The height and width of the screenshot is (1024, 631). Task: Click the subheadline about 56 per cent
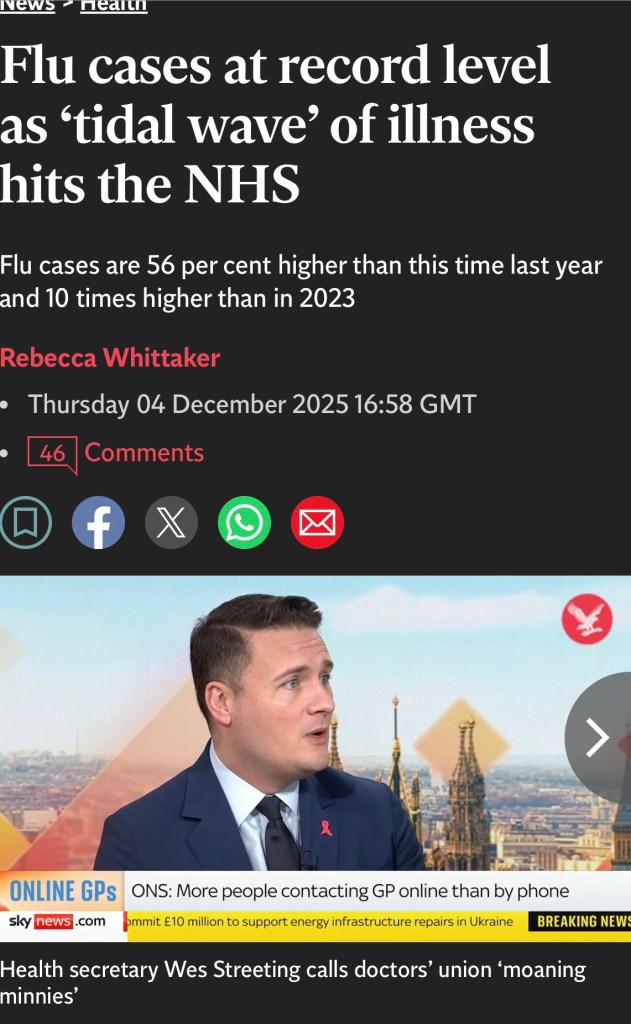click(301, 281)
